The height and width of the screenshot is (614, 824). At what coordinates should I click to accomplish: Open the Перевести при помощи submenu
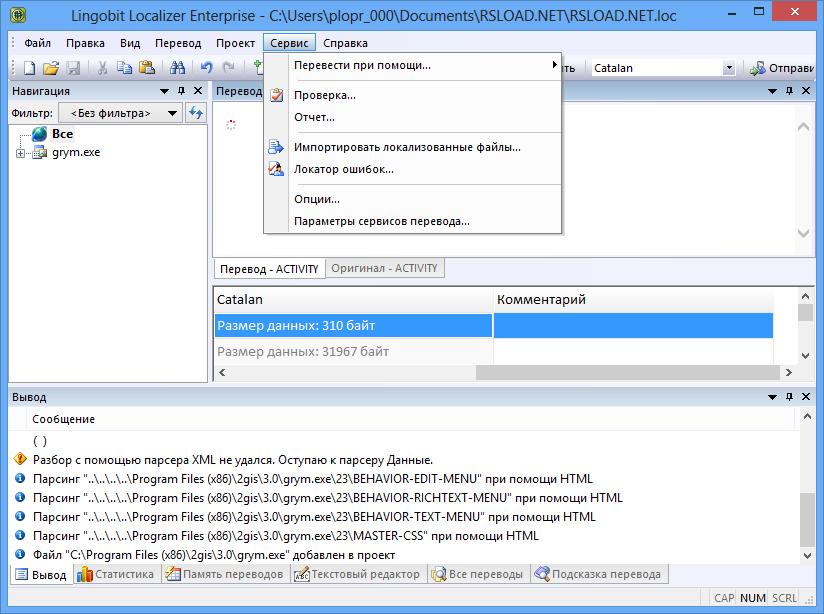click(x=413, y=65)
